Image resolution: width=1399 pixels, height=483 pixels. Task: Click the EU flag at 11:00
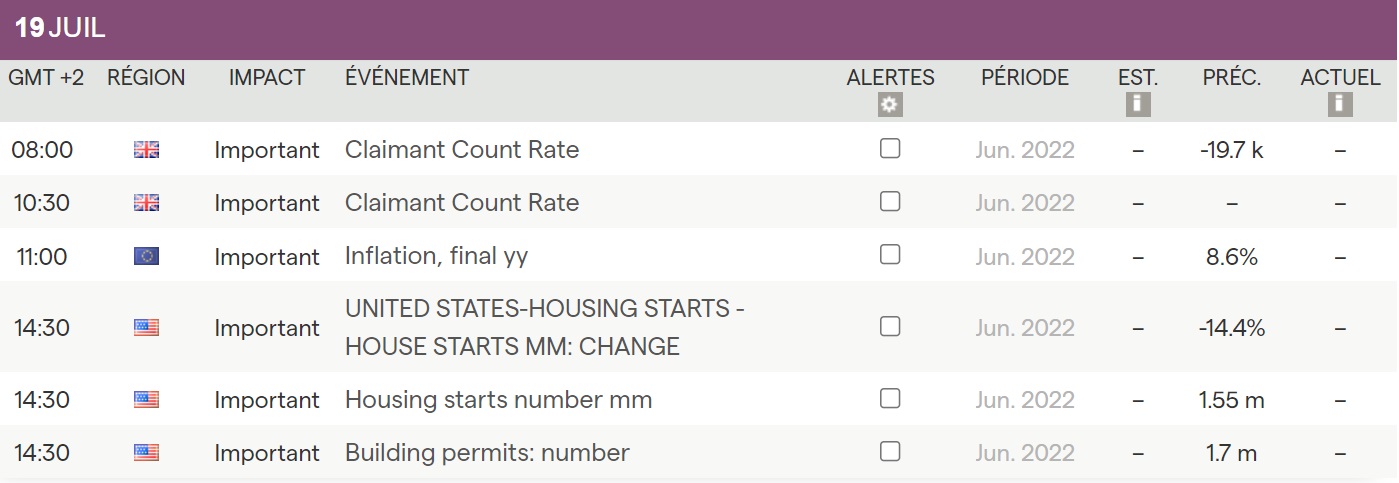[146, 257]
